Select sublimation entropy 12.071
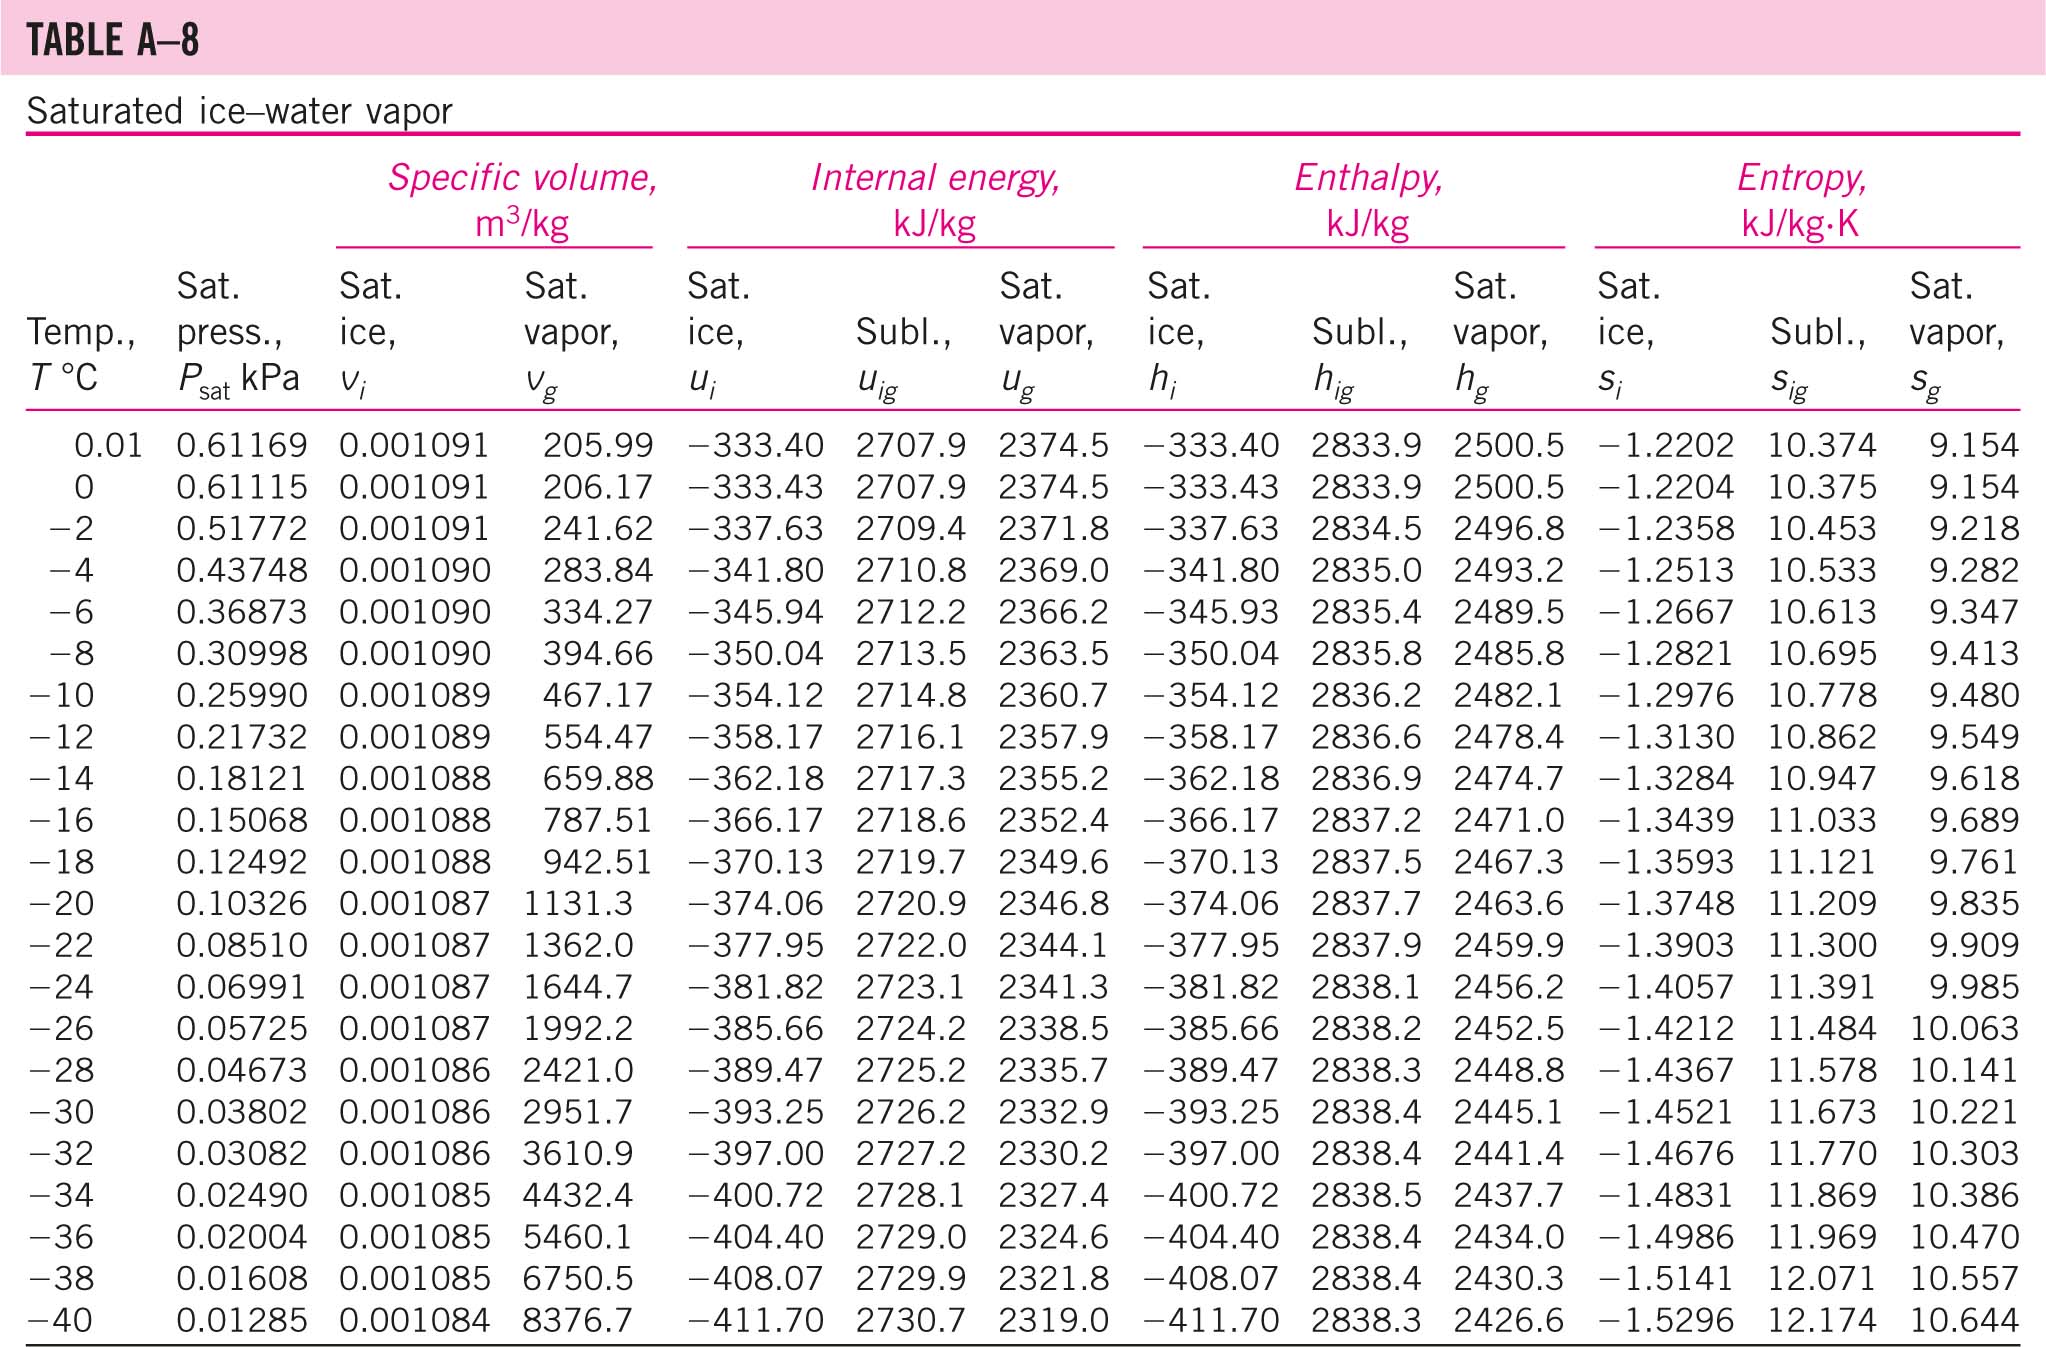The image size is (2046, 1347). click(1822, 1278)
